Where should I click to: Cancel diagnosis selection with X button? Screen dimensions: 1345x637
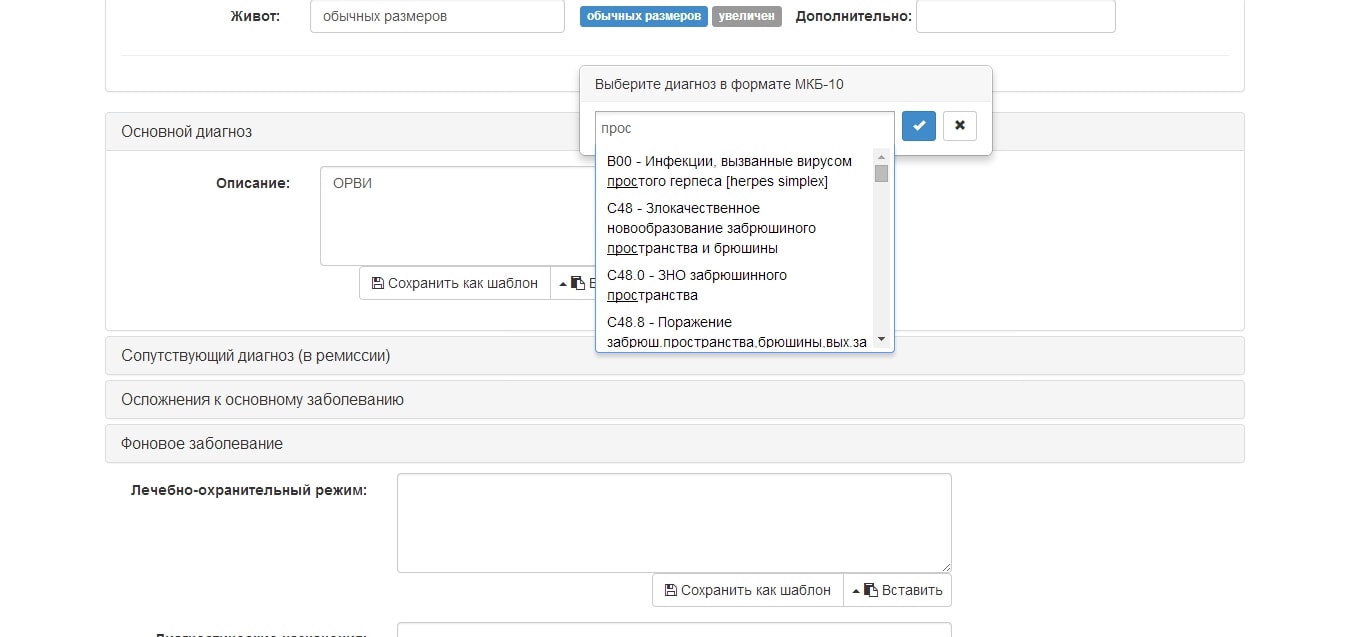point(960,126)
